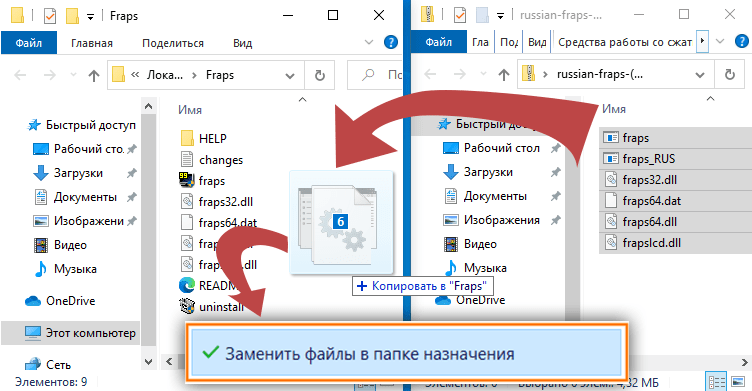Select fraps64.dat in Fraps folder
Image resolution: width=752 pixels, height=391 pixels.
(x=219, y=223)
